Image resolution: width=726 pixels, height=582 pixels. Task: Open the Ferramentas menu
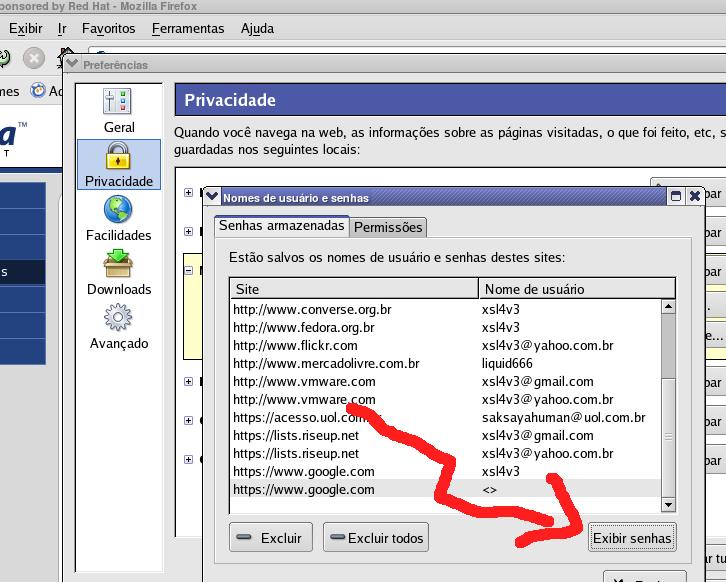tap(188, 29)
